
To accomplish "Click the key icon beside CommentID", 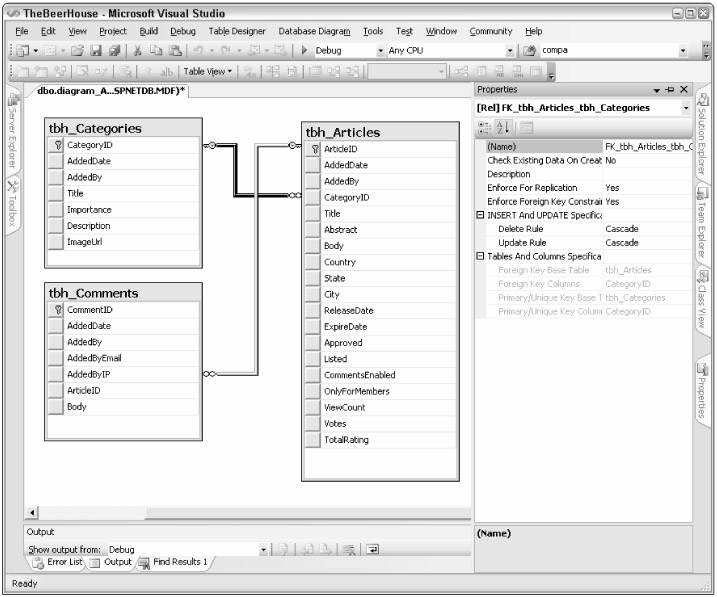I will [57, 311].
